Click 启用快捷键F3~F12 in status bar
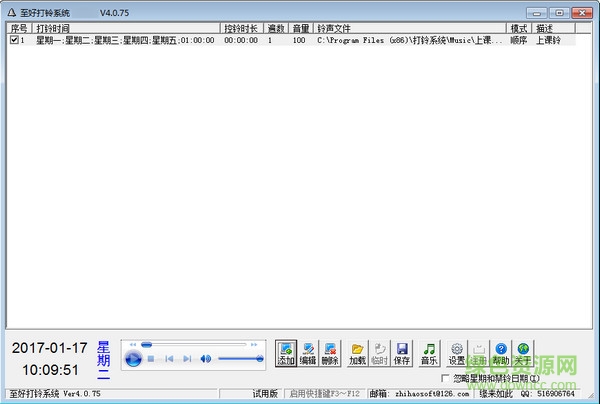Viewport: 600px width, 404px height. [x=324, y=394]
